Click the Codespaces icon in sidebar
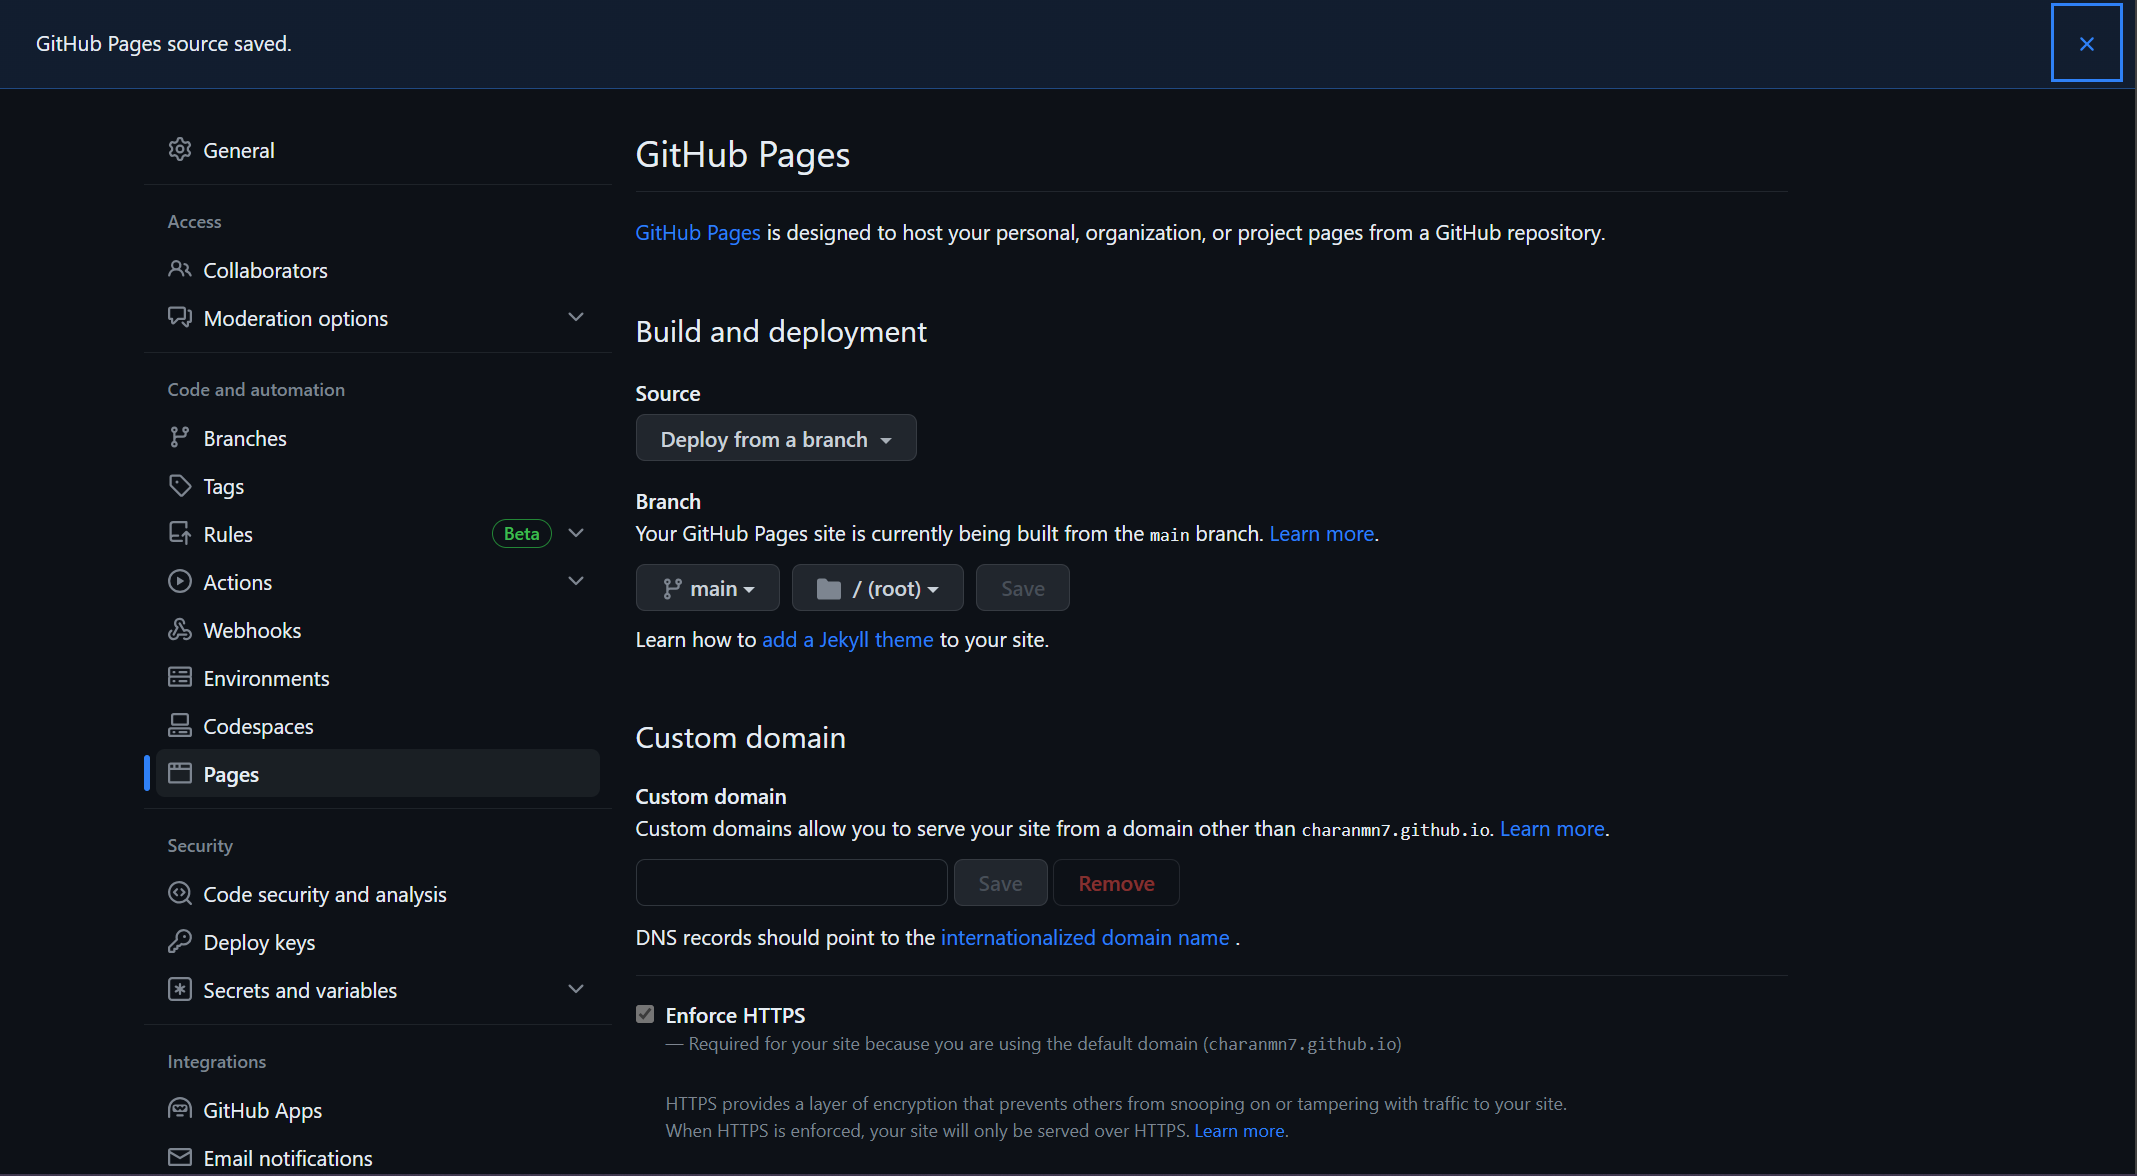This screenshot has width=2137, height=1176. coord(177,724)
